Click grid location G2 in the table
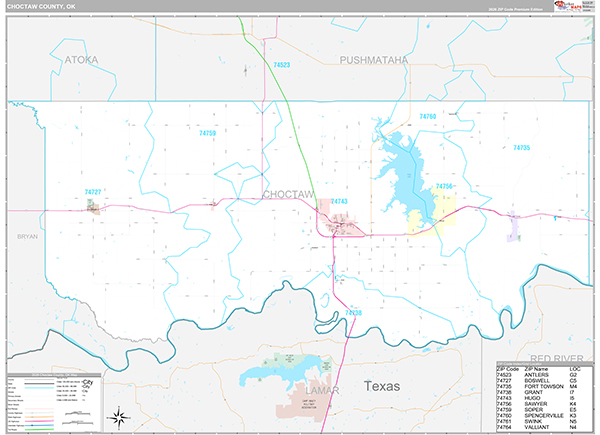This screenshot has height=435, width=600. (x=573, y=375)
